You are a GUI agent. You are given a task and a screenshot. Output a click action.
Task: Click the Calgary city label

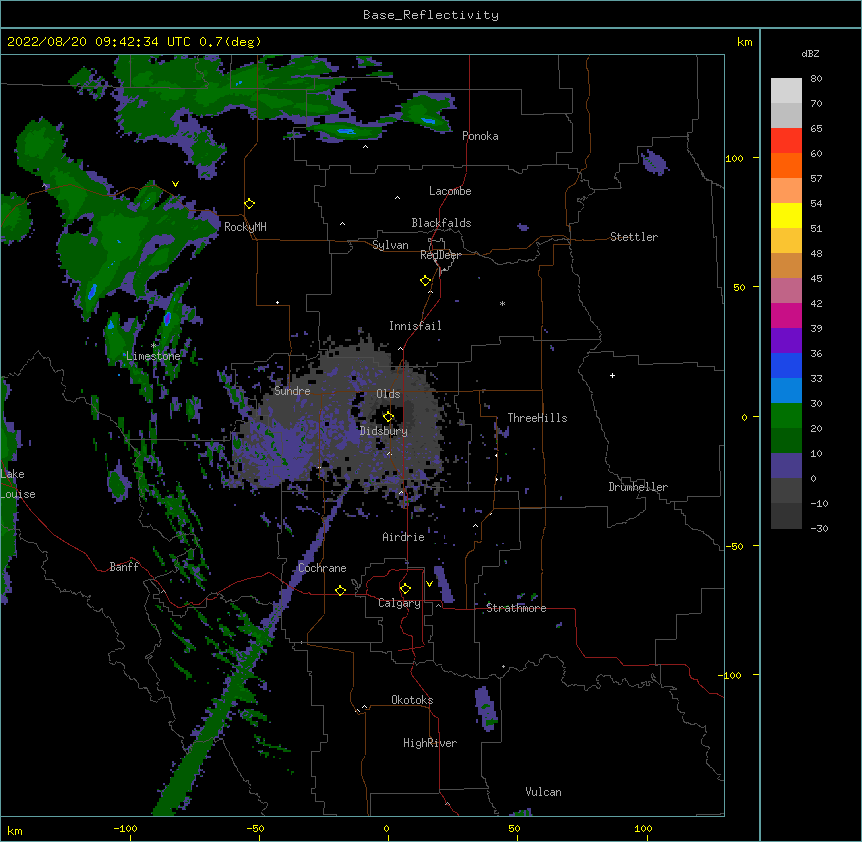[x=399, y=603]
